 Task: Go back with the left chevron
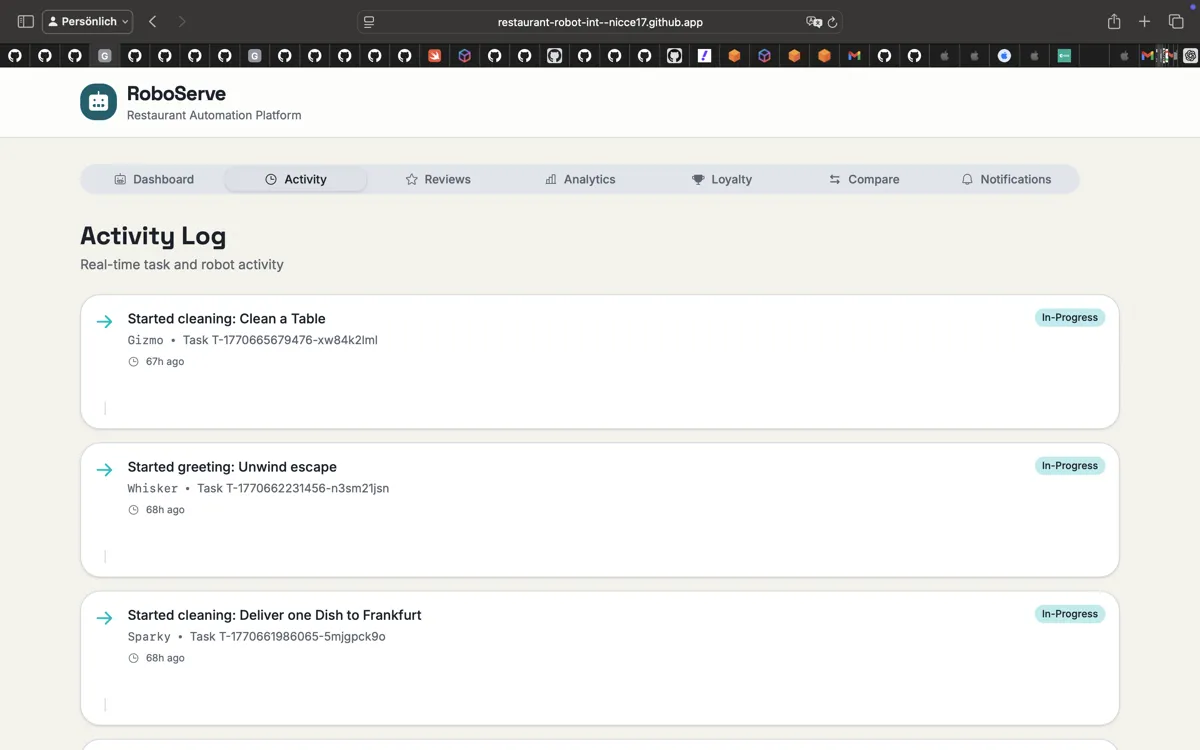(153, 22)
